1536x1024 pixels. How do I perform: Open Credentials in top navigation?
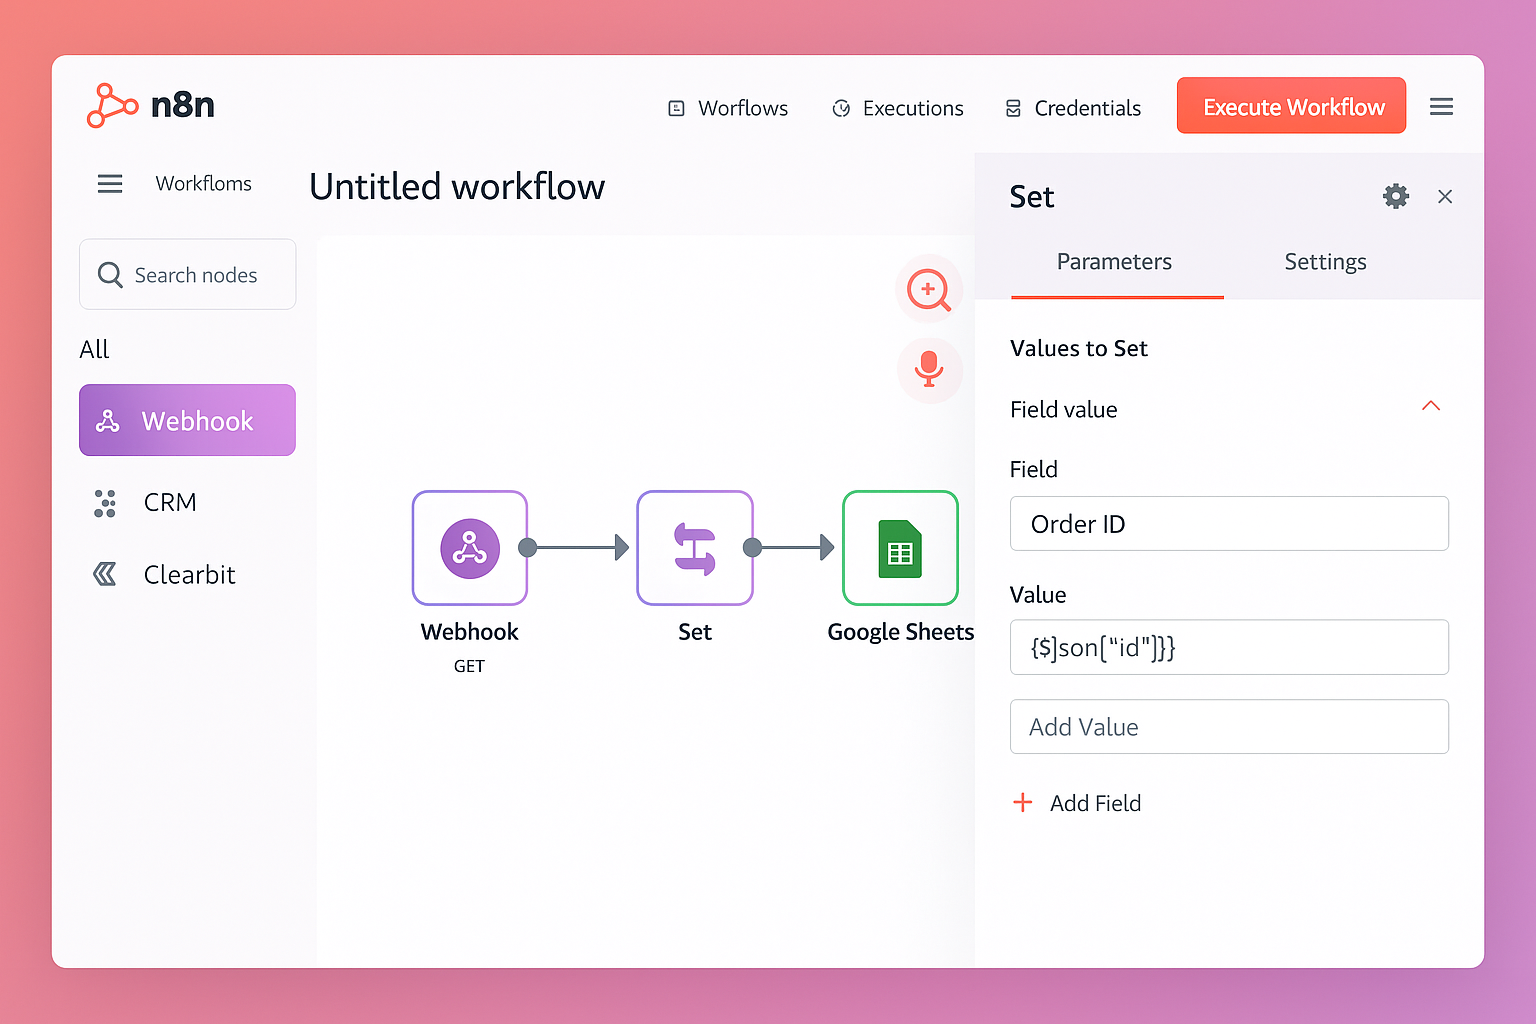[x=1072, y=108]
